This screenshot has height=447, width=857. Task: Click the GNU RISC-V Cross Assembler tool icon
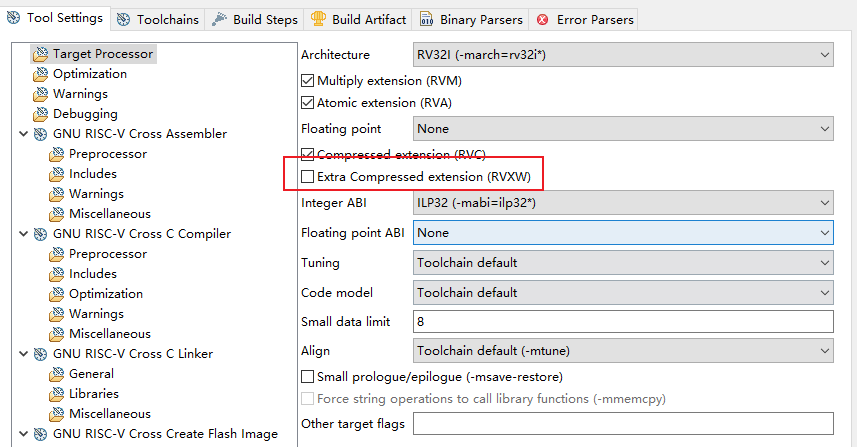click(40, 134)
